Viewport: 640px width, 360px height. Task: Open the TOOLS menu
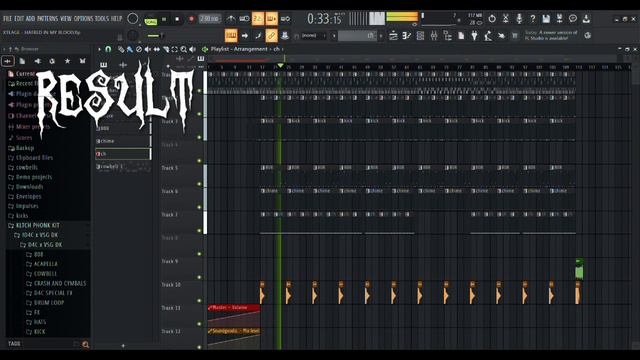pos(102,19)
